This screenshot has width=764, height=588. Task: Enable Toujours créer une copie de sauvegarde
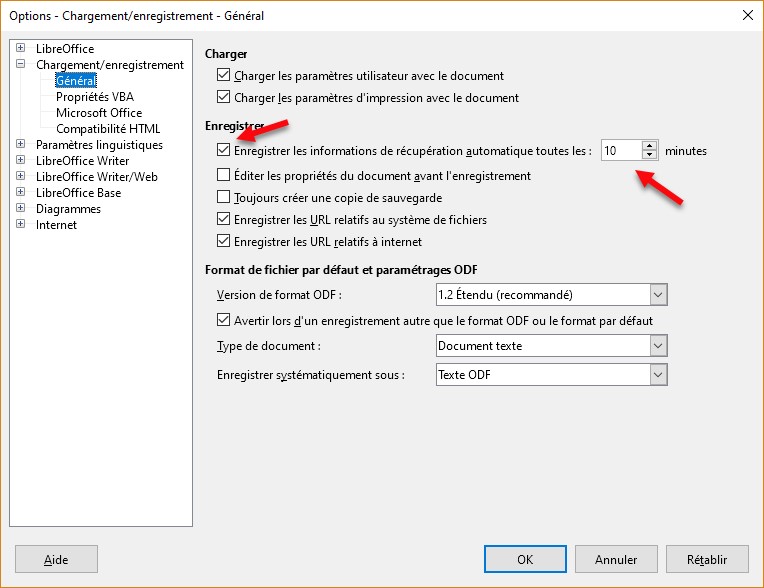point(223,199)
